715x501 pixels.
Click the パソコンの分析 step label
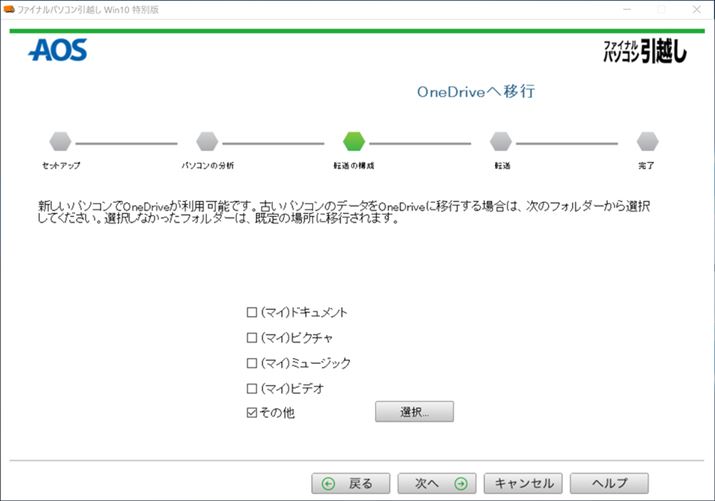tap(207, 165)
